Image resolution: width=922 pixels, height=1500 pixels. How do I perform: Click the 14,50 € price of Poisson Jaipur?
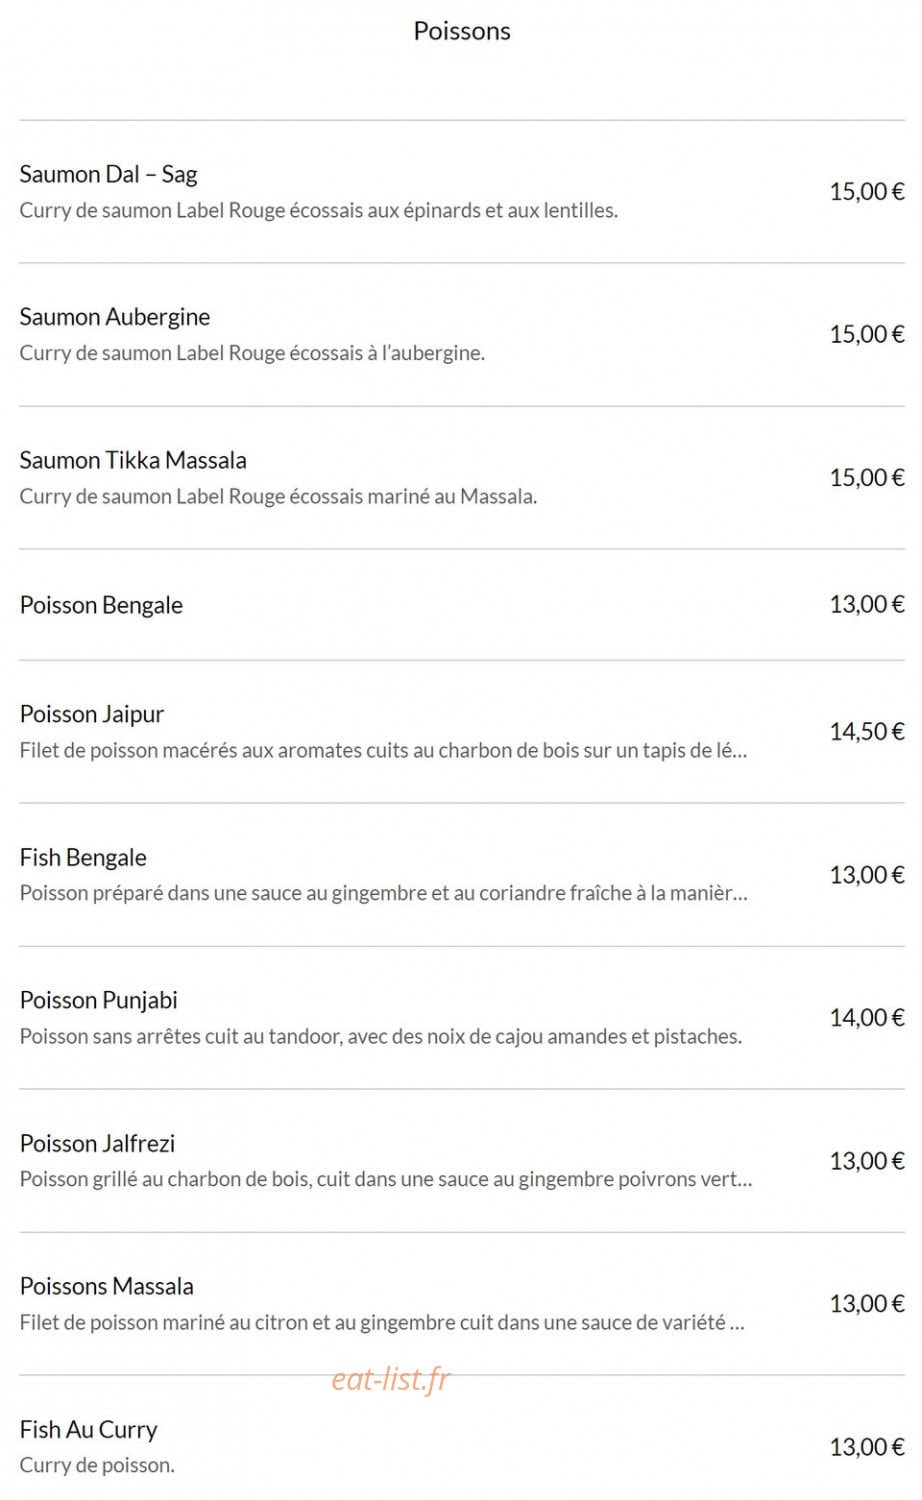tap(866, 731)
